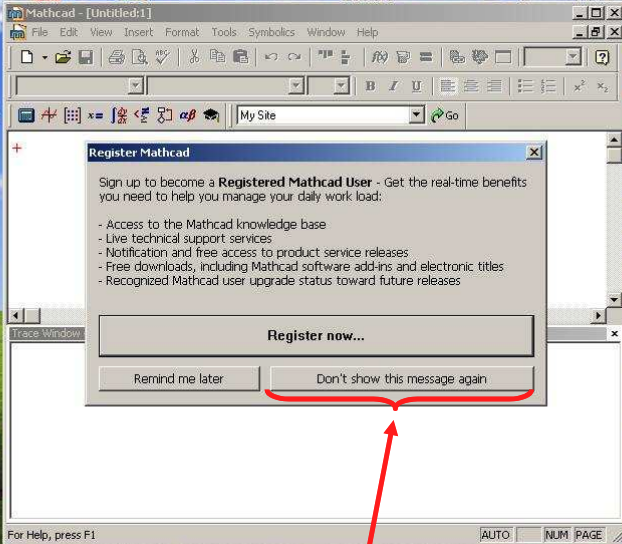The height and width of the screenshot is (544, 622).
Task: Expand the zoom level dropdown
Action: (572, 58)
